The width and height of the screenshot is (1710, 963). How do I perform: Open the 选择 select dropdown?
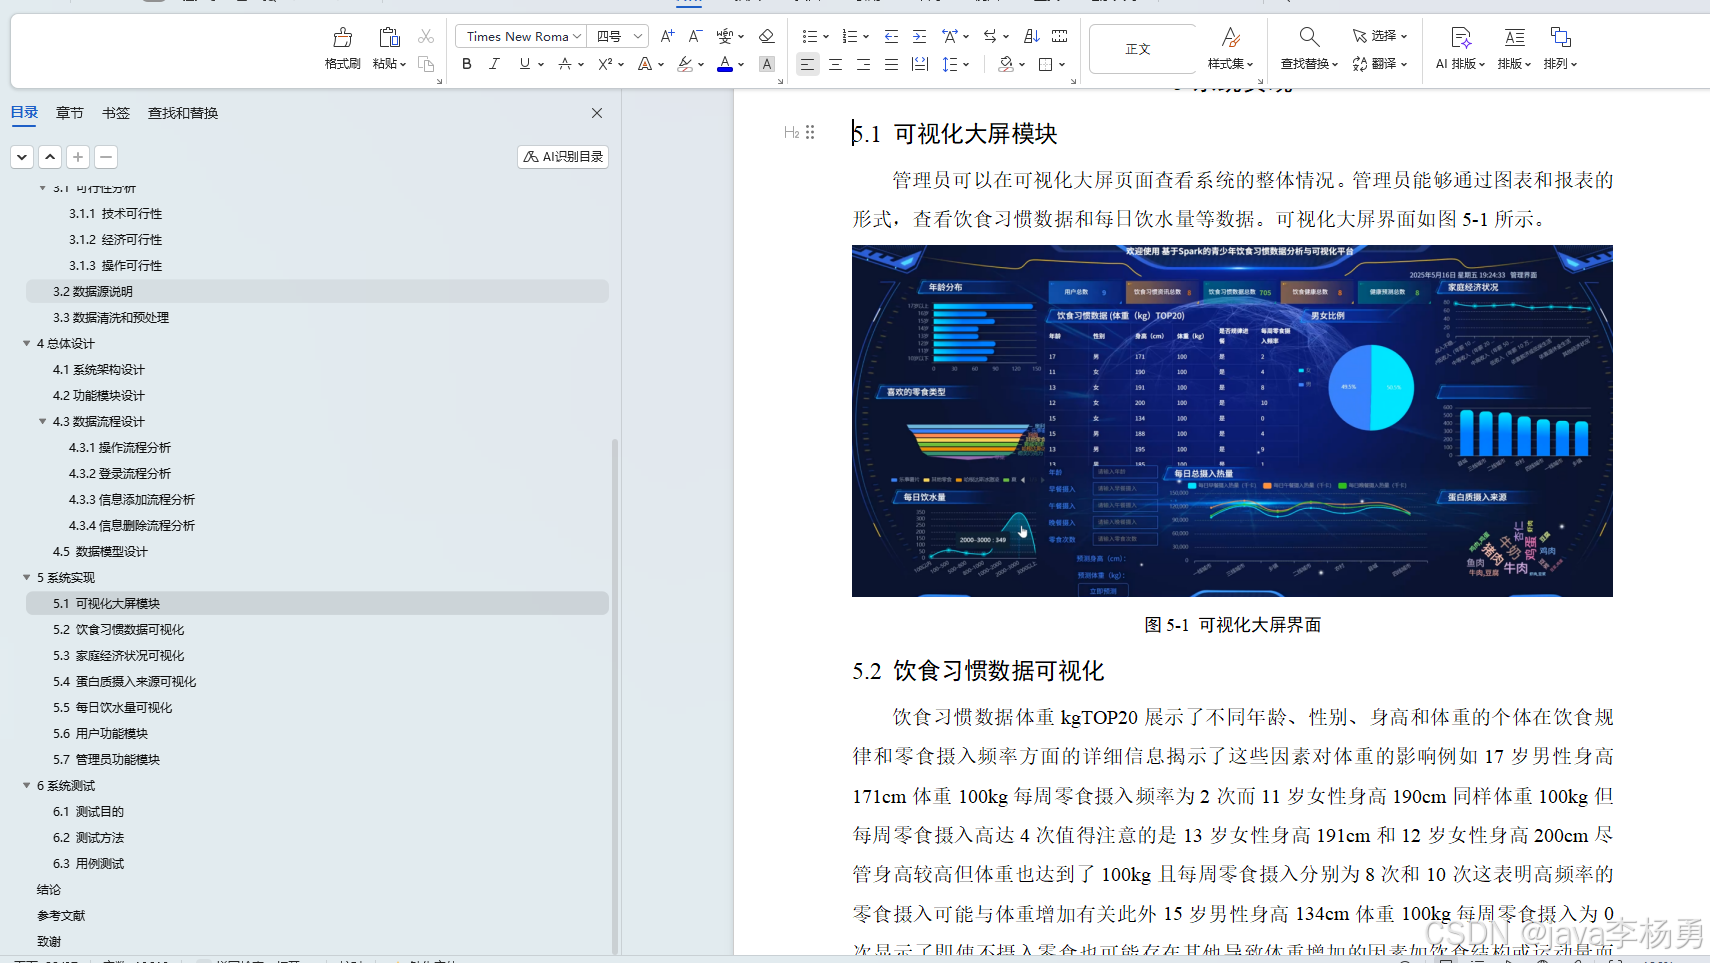click(x=1380, y=36)
